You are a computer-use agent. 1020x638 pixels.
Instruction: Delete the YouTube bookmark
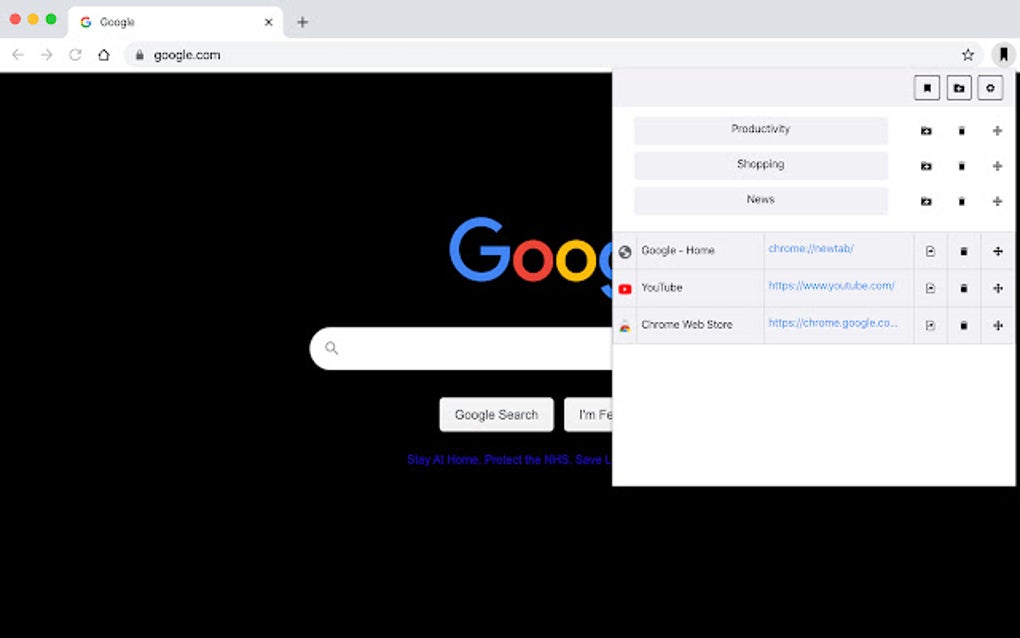click(x=964, y=288)
